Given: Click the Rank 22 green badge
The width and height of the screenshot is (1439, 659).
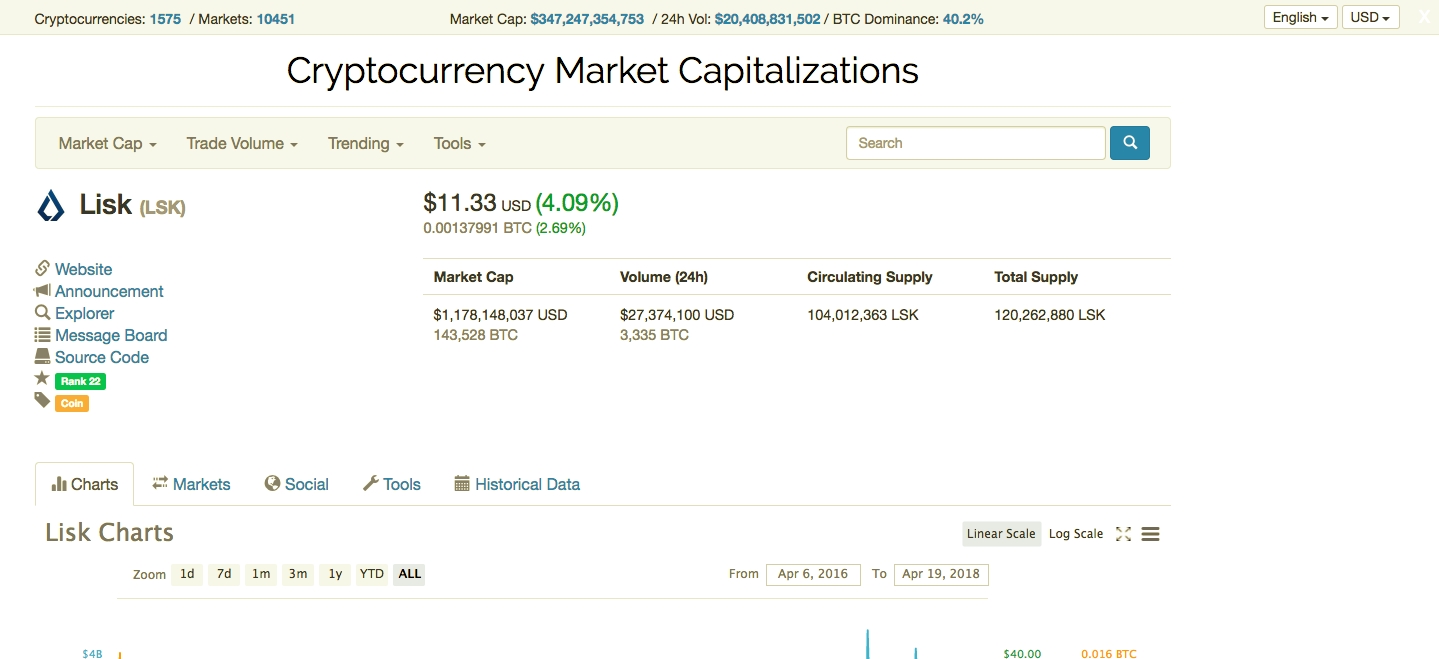Looking at the screenshot, I should (x=80, y=381).
